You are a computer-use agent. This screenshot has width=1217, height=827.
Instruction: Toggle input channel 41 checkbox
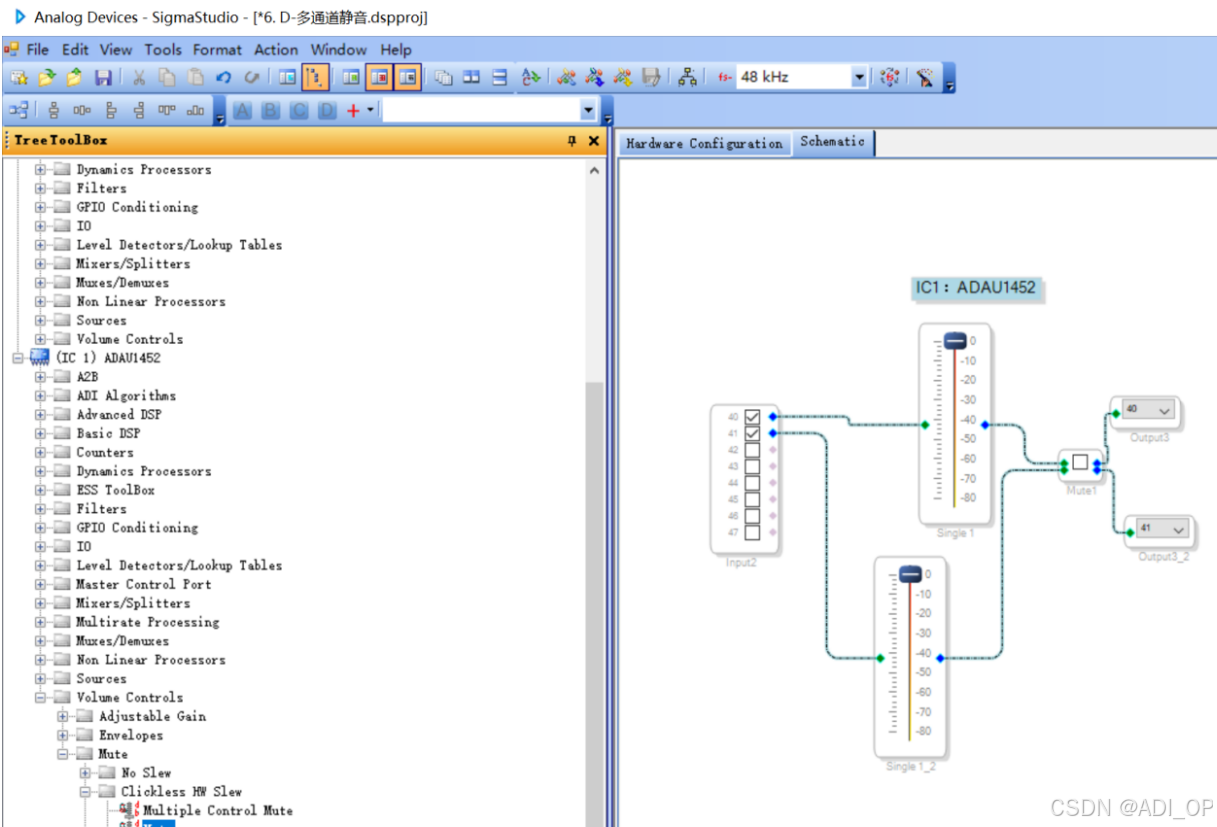(x=752, y=433)
